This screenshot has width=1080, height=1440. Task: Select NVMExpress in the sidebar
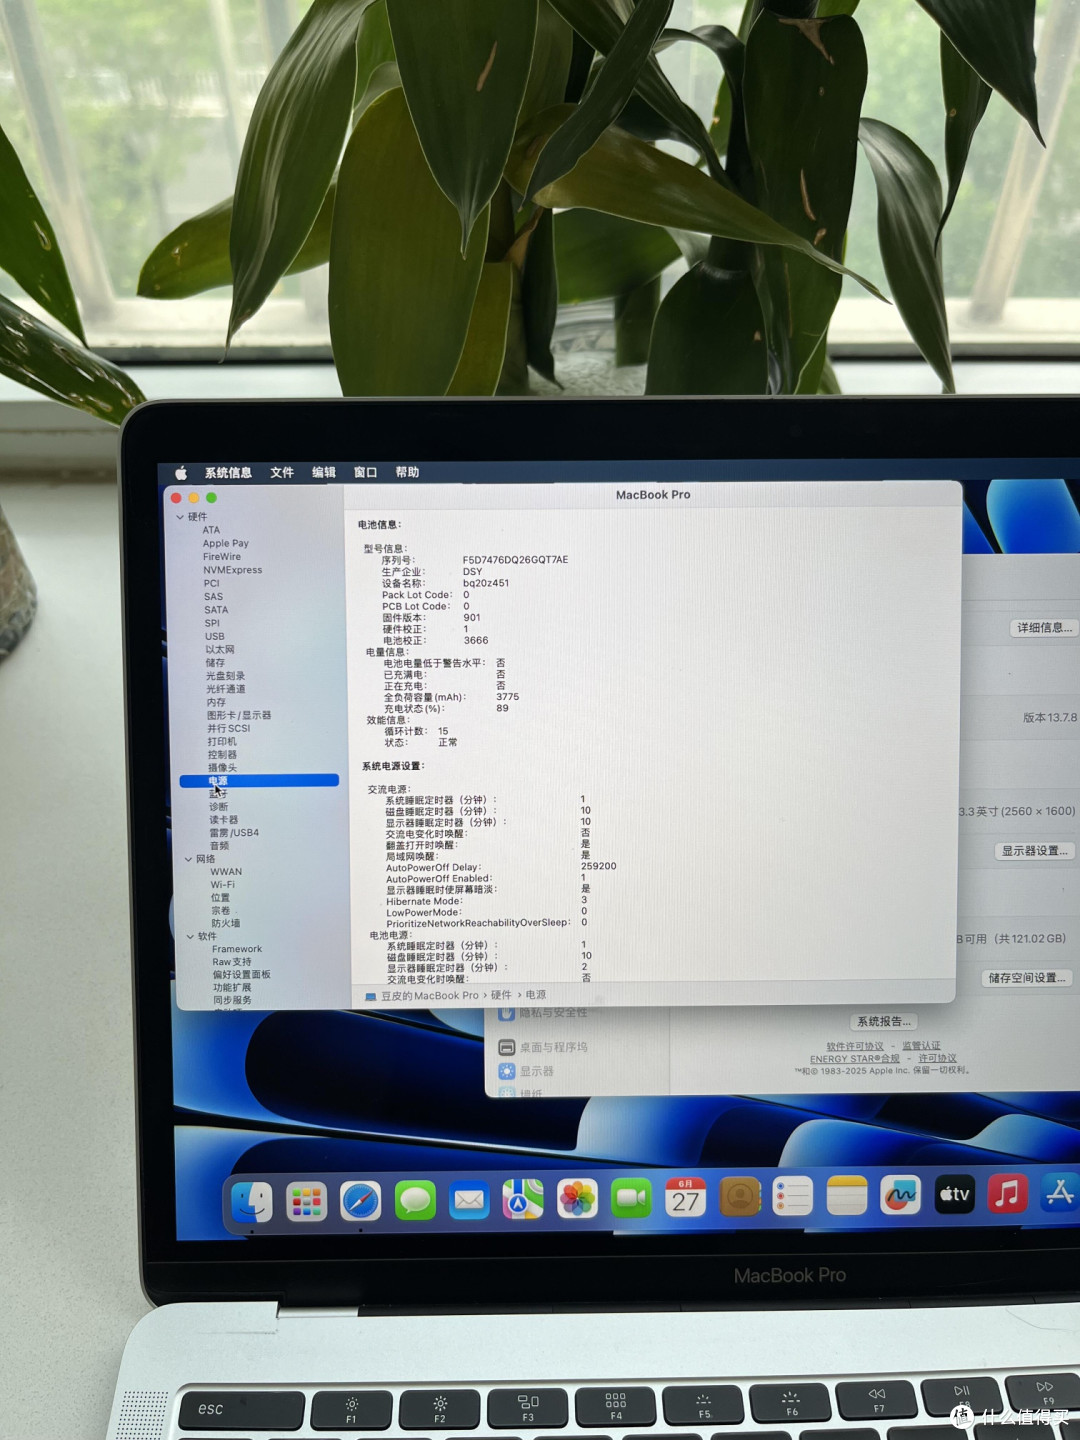coord(233,570)
